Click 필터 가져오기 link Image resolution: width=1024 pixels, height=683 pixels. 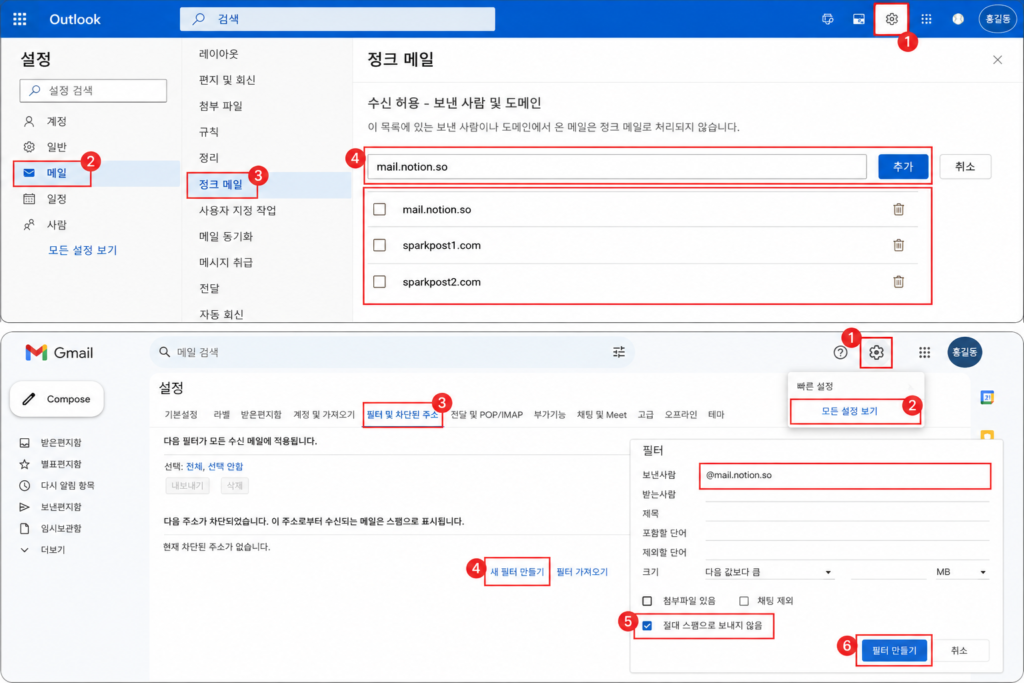tap(582, 572)
